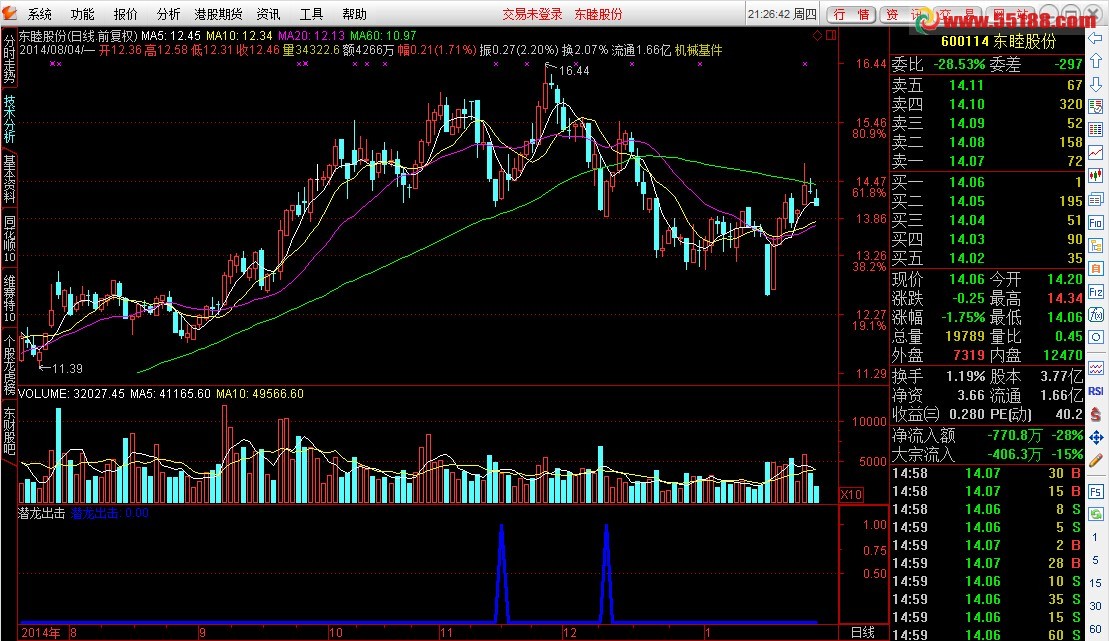
Task: Click the up arrow icon for previous stock
Action: click(x=1096, y=61)
